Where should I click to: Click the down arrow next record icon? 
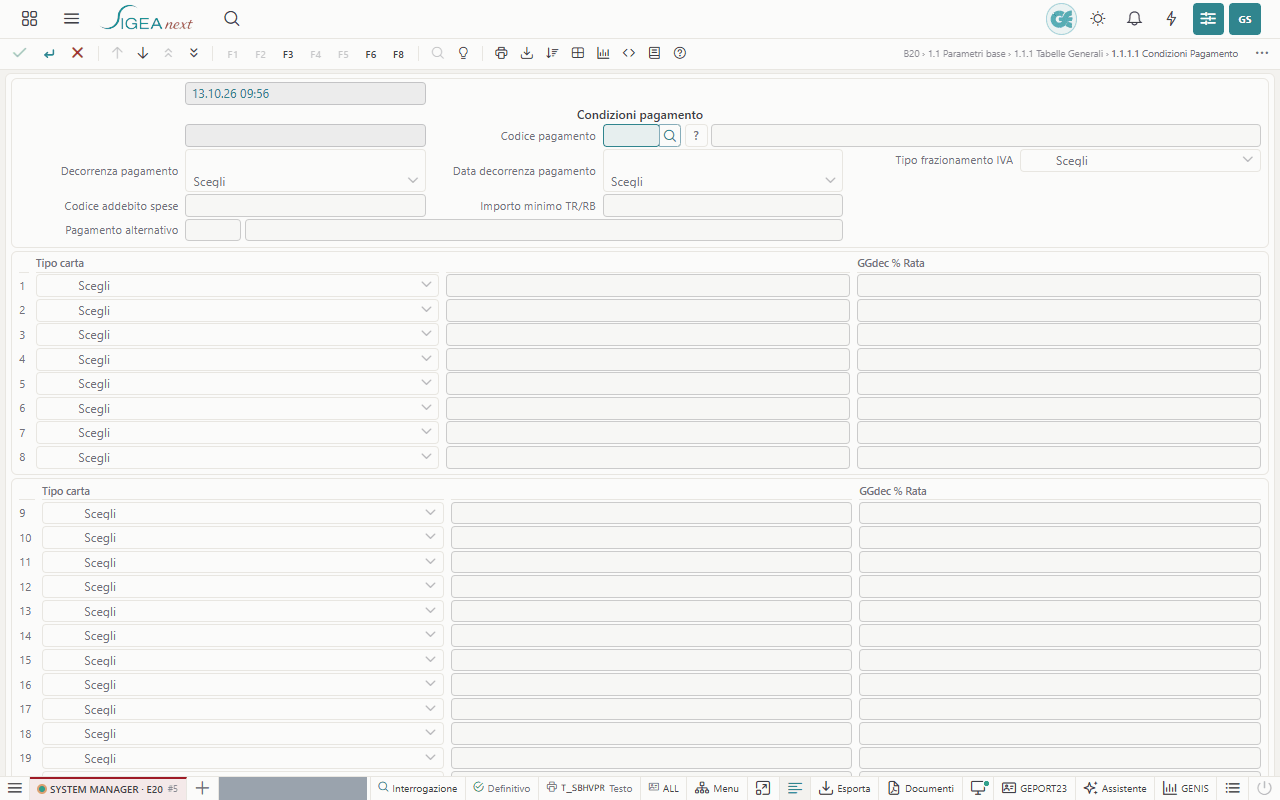click(143, 53)
